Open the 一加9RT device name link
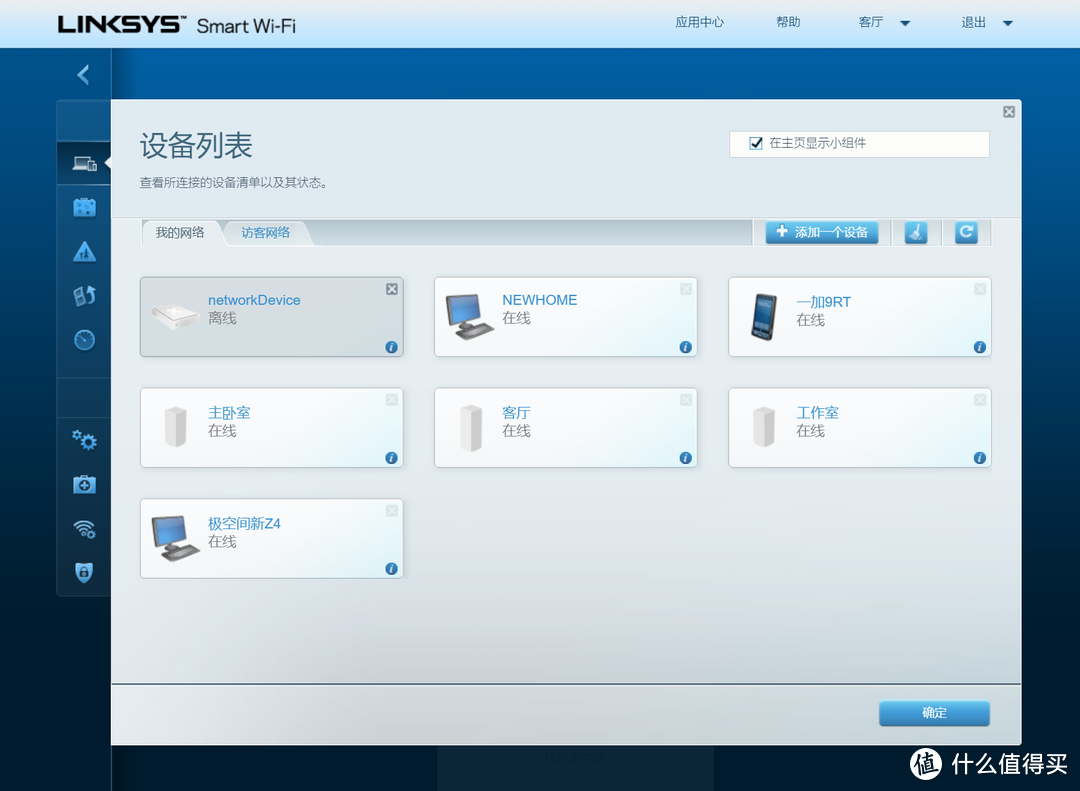The width and height of the screenshot is (1080, 791). (x=823, y=302)
